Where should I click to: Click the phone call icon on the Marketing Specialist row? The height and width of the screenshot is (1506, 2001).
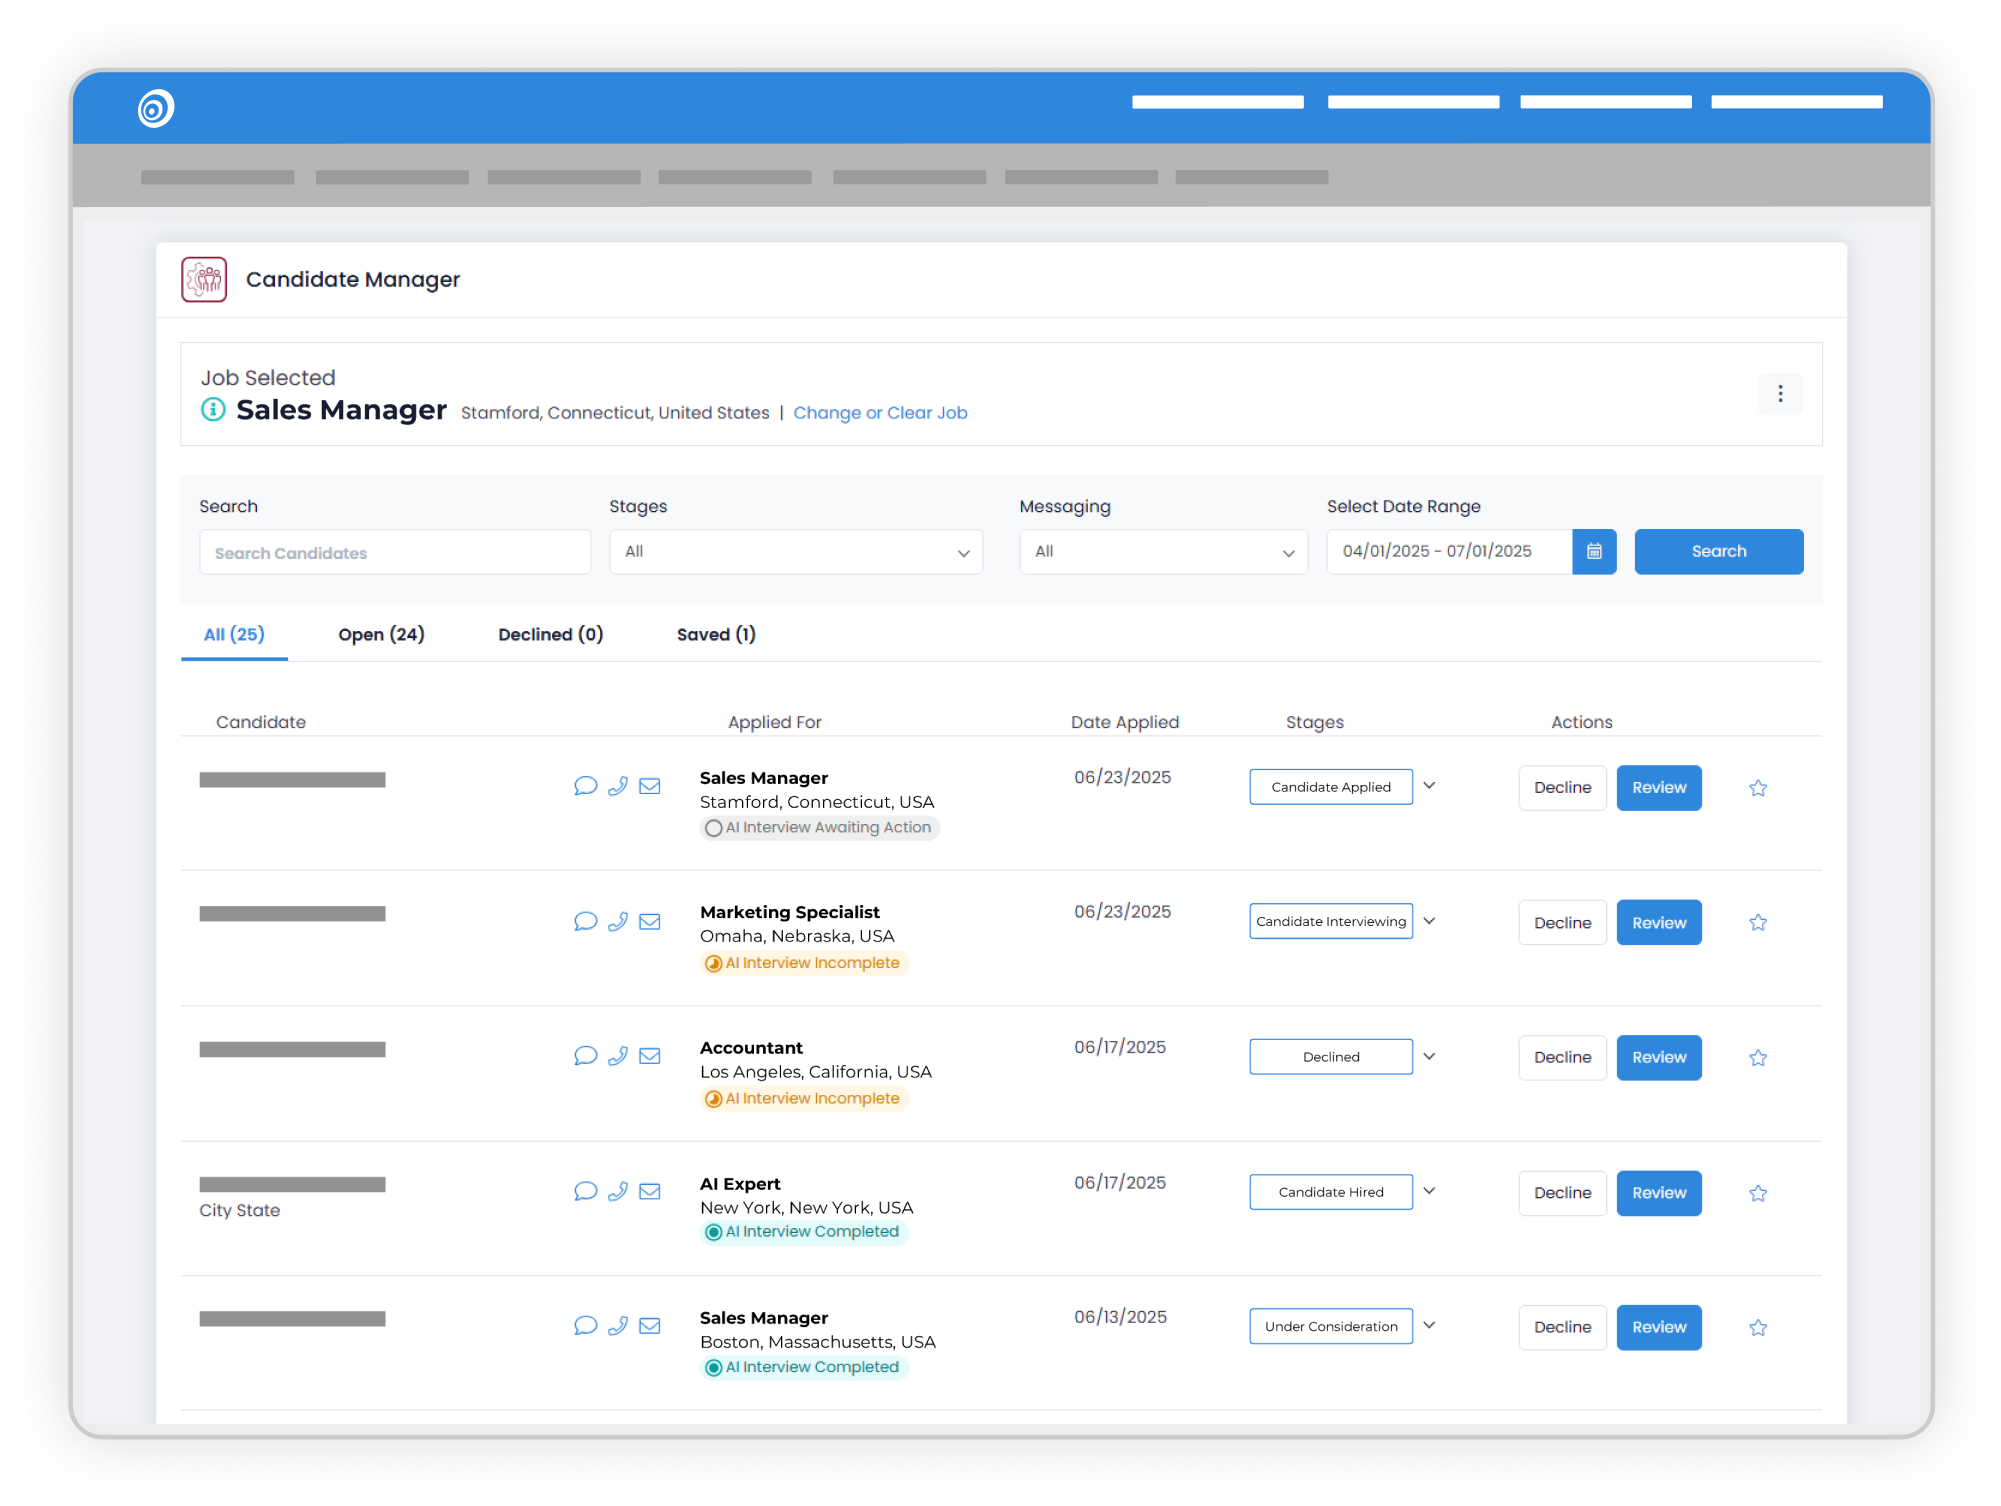[617, 921]
